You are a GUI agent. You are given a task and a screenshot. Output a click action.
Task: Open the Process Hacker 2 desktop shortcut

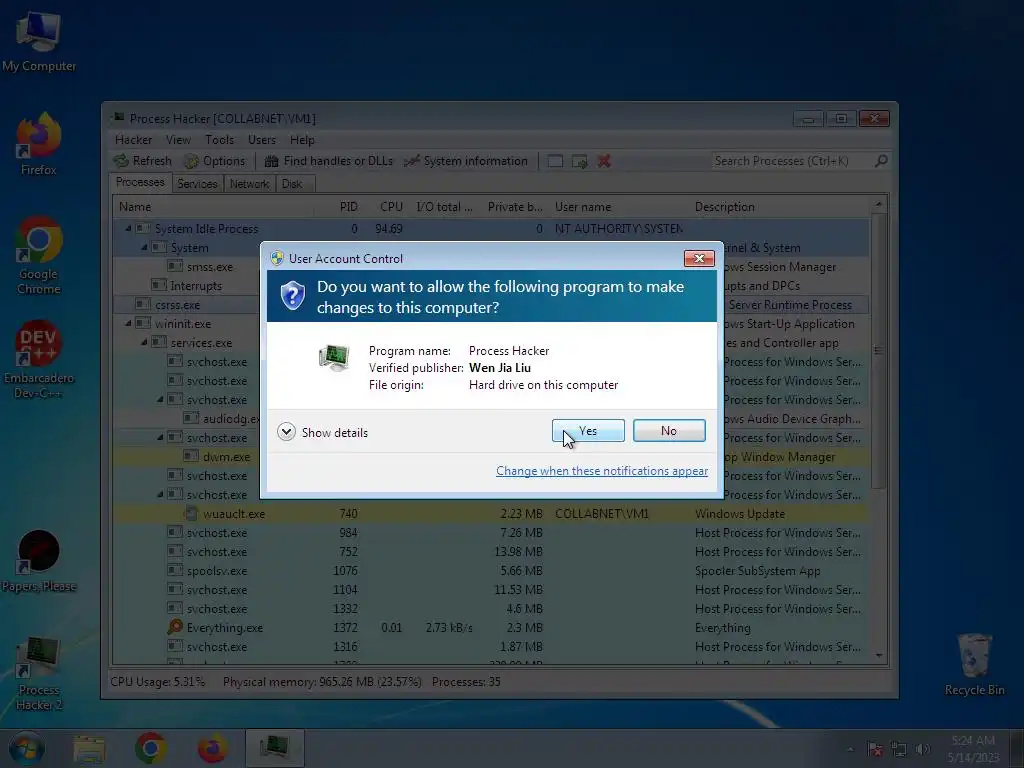click(x=39, y=673)
